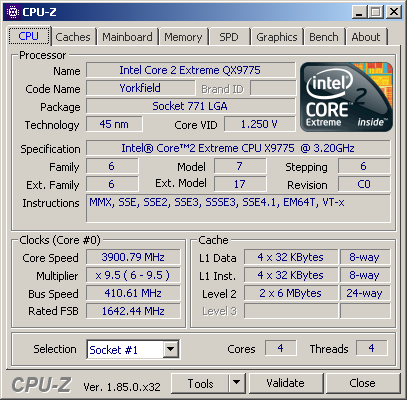Click the version text Ver. 1.85.0.x32
Screen dimensions: 407x400
click(122, 387)
